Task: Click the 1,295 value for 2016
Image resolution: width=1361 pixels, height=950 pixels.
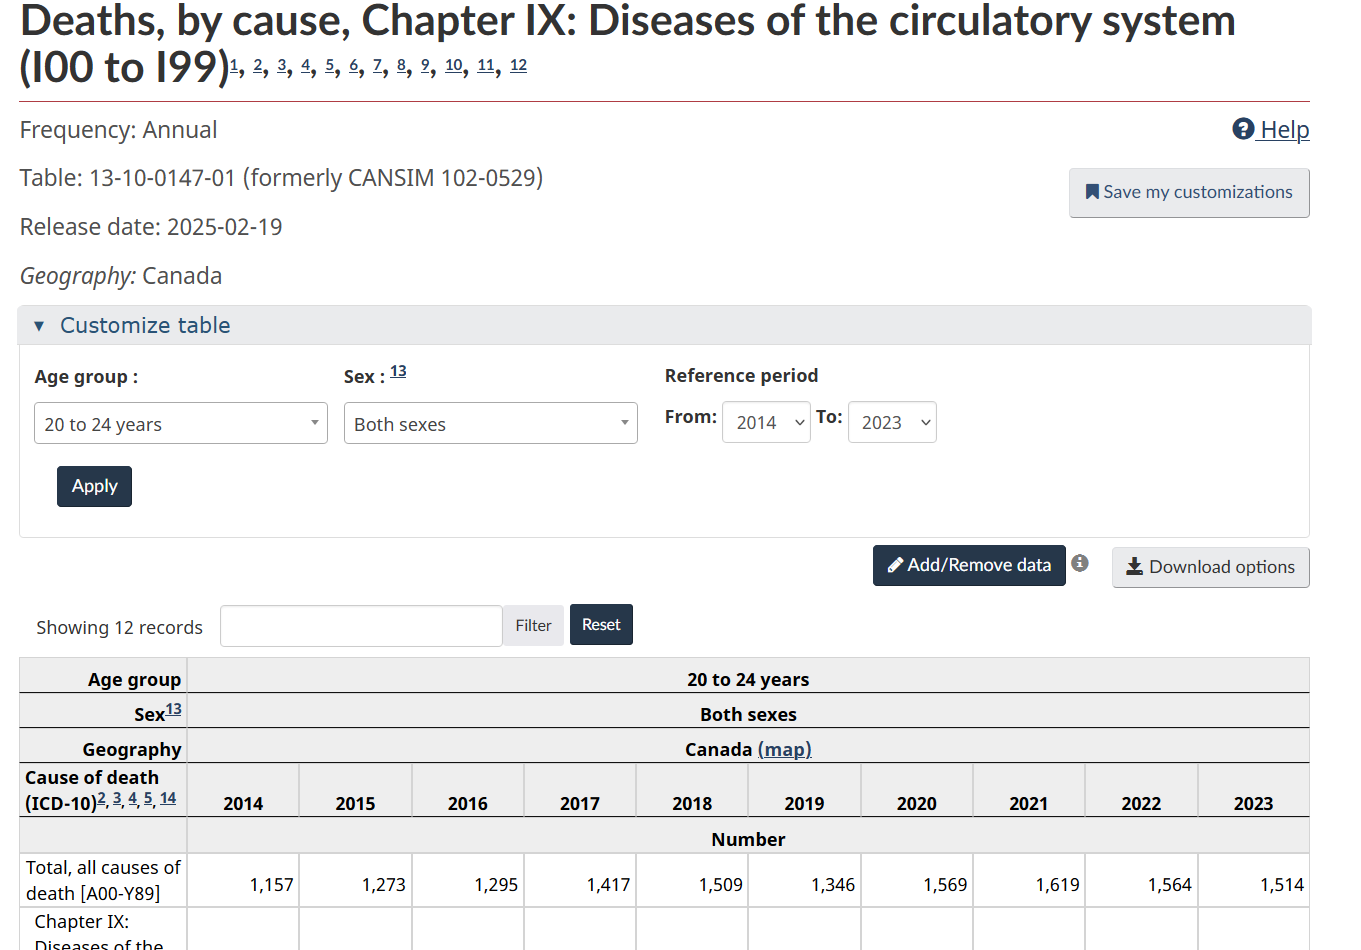Action: (496, 884)
